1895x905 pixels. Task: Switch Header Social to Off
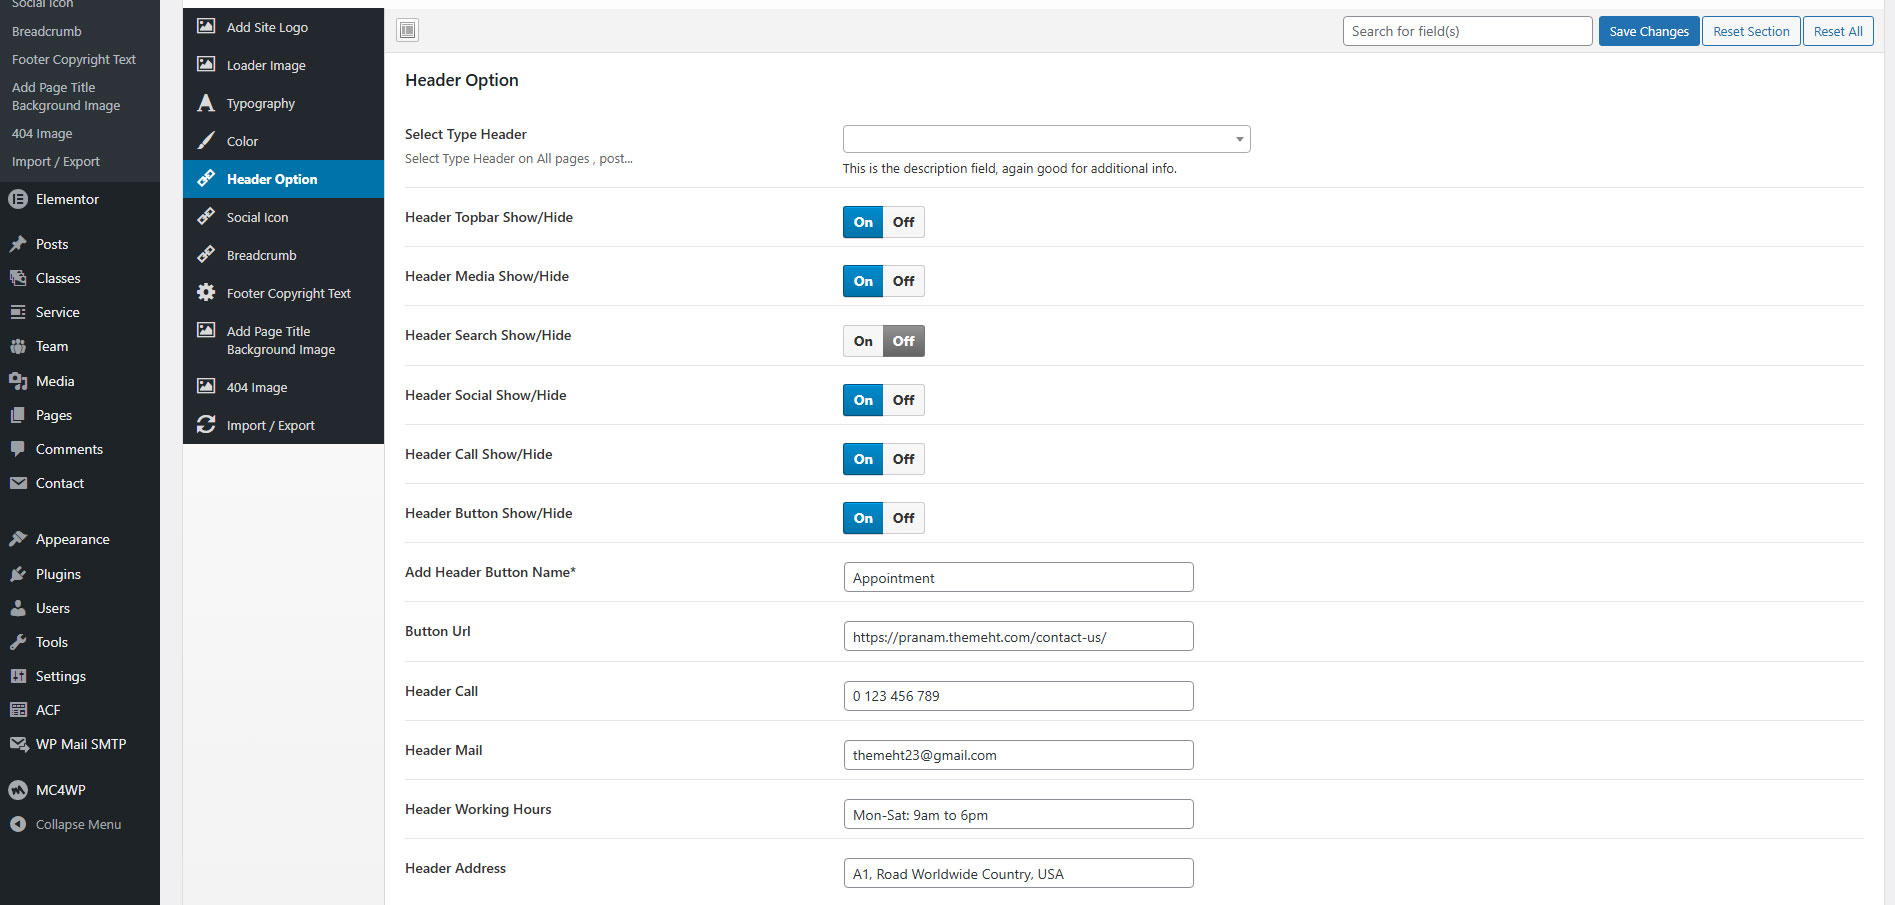click(x=903, y=400)
